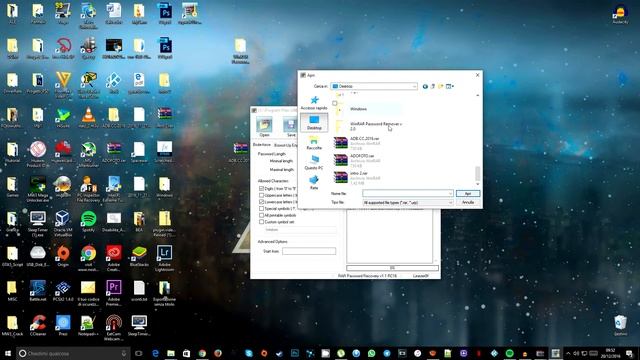Image resolution: width=640 pixels, height=360 pixels.
Task: Open the Windows Start menu
Action: [x=7, y=353]
